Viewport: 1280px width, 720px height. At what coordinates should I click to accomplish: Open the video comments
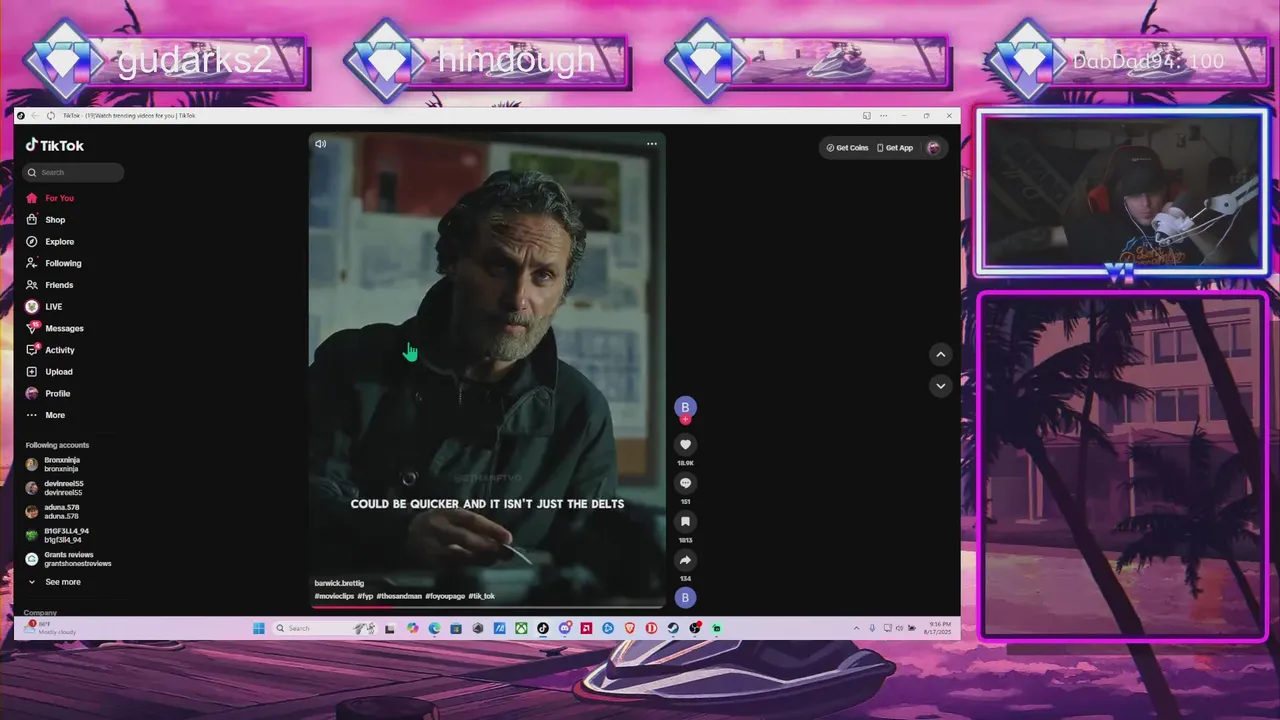(685, 483)
